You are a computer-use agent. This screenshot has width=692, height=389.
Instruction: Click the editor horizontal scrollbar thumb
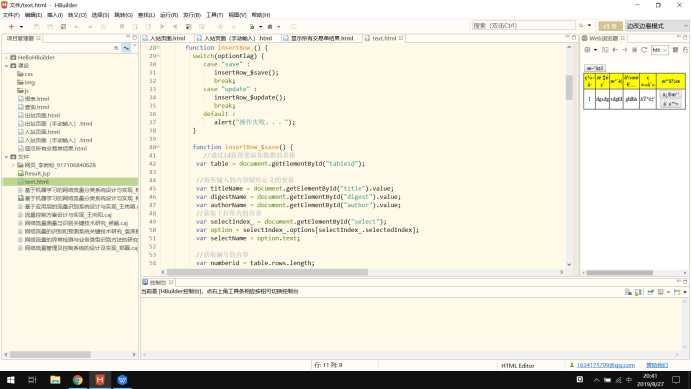(x=267, y=272)
